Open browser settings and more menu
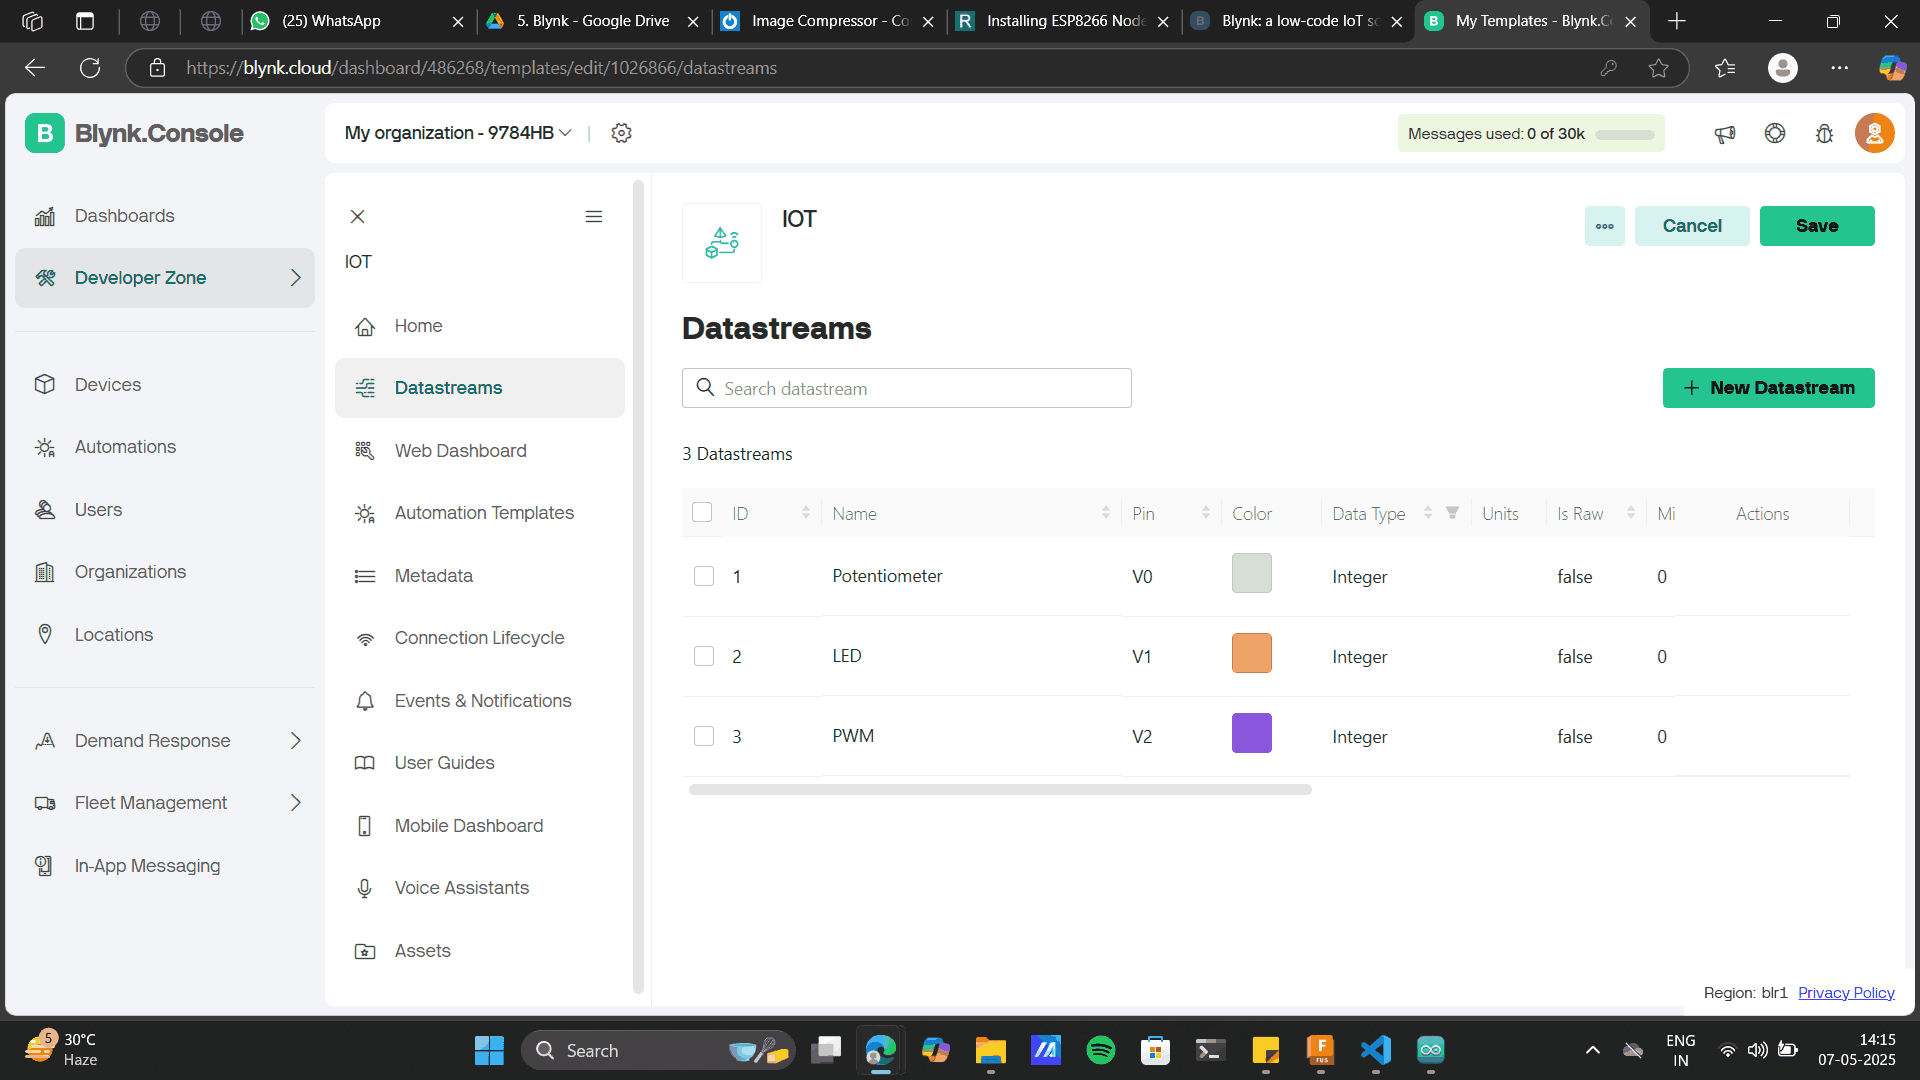 [1840, 68]
